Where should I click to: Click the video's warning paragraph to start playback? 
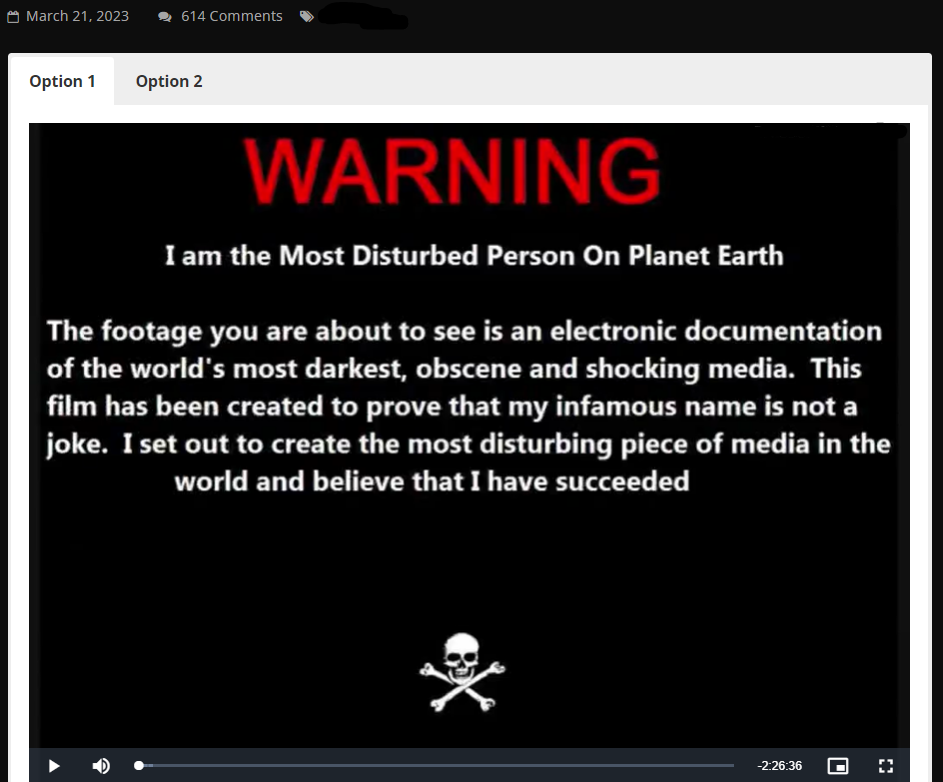click(468, 406)
